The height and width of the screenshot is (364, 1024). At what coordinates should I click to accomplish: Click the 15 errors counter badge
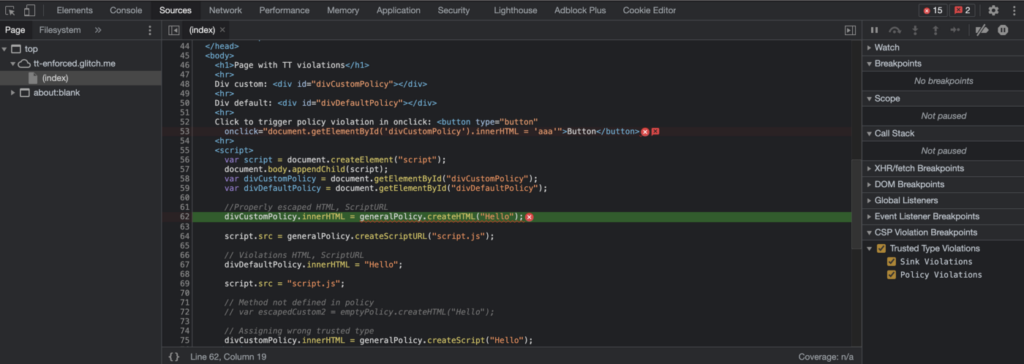(932, 10)
